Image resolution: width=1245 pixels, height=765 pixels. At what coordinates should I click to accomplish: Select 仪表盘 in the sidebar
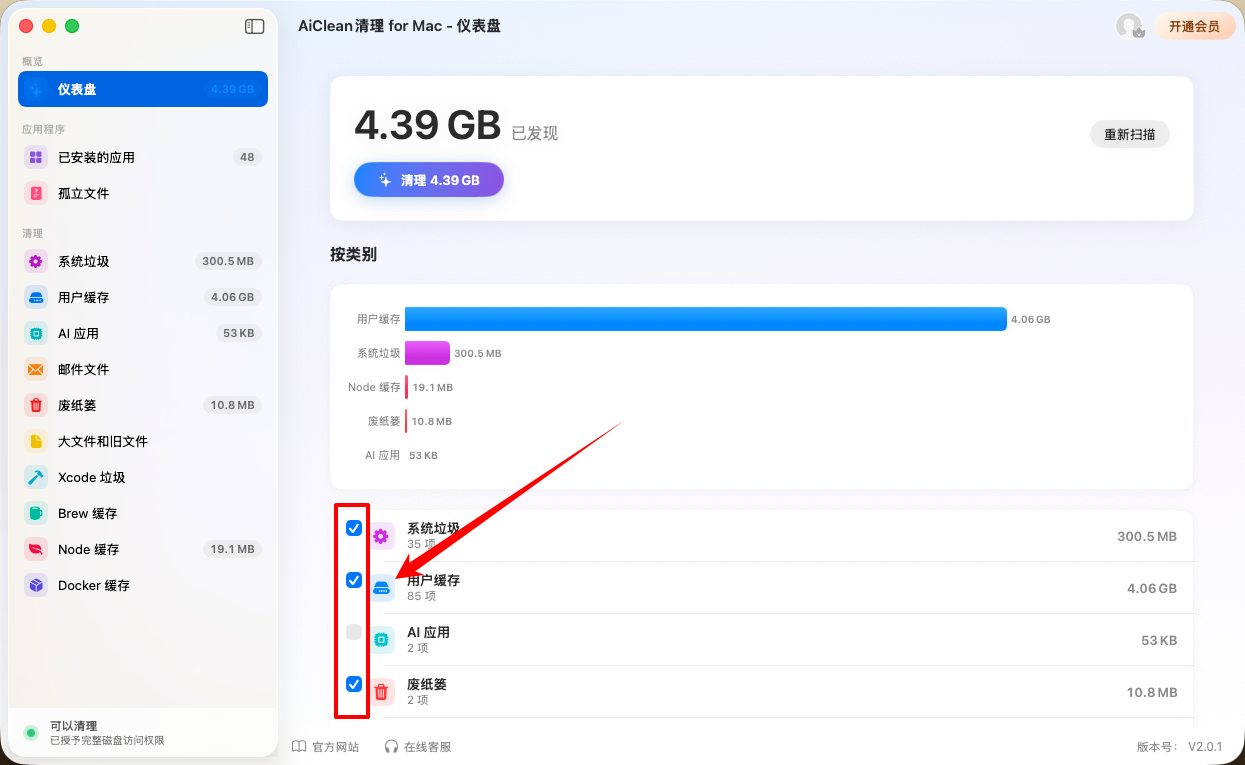tap(143, 89)
